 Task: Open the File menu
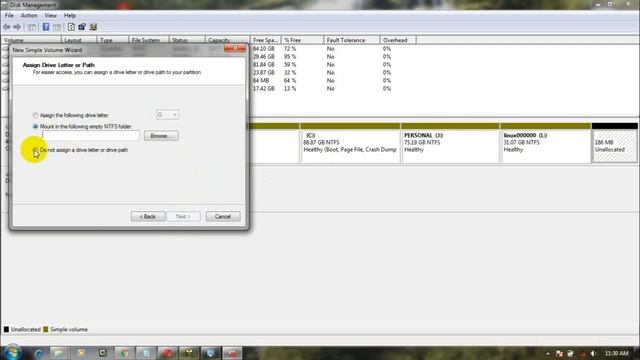pos(9,16)
